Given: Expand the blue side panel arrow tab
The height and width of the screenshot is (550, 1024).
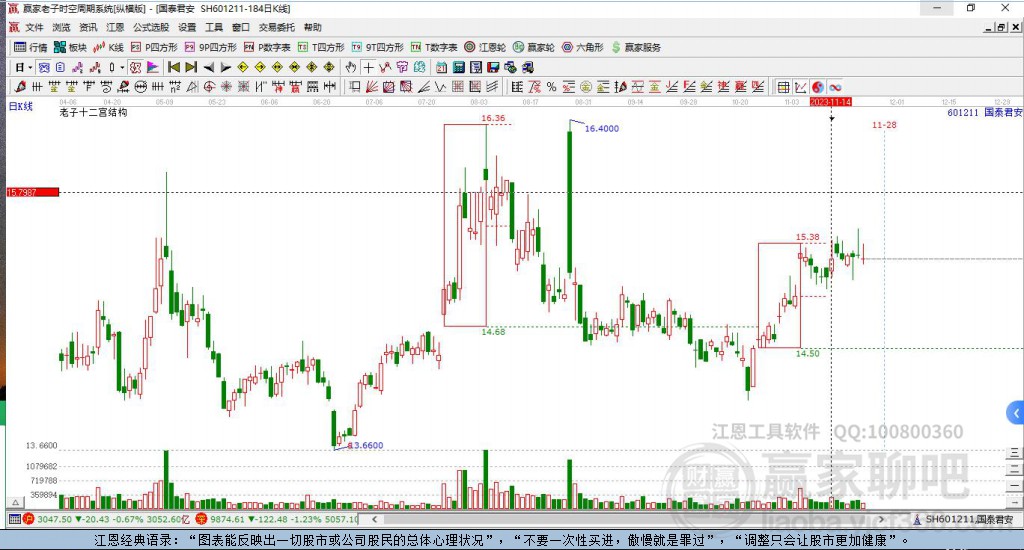Looking at the screenshot, I should pyautogui.click(x=1016, y=413).
